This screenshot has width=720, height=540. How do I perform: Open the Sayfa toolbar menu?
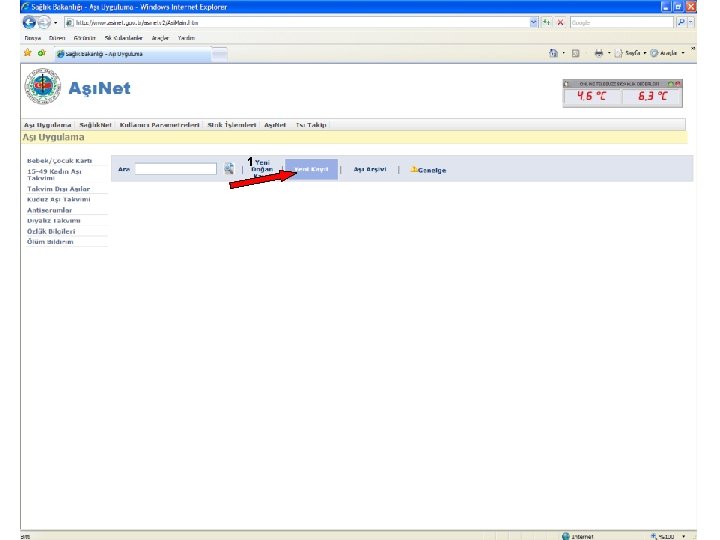pos(630,53)
